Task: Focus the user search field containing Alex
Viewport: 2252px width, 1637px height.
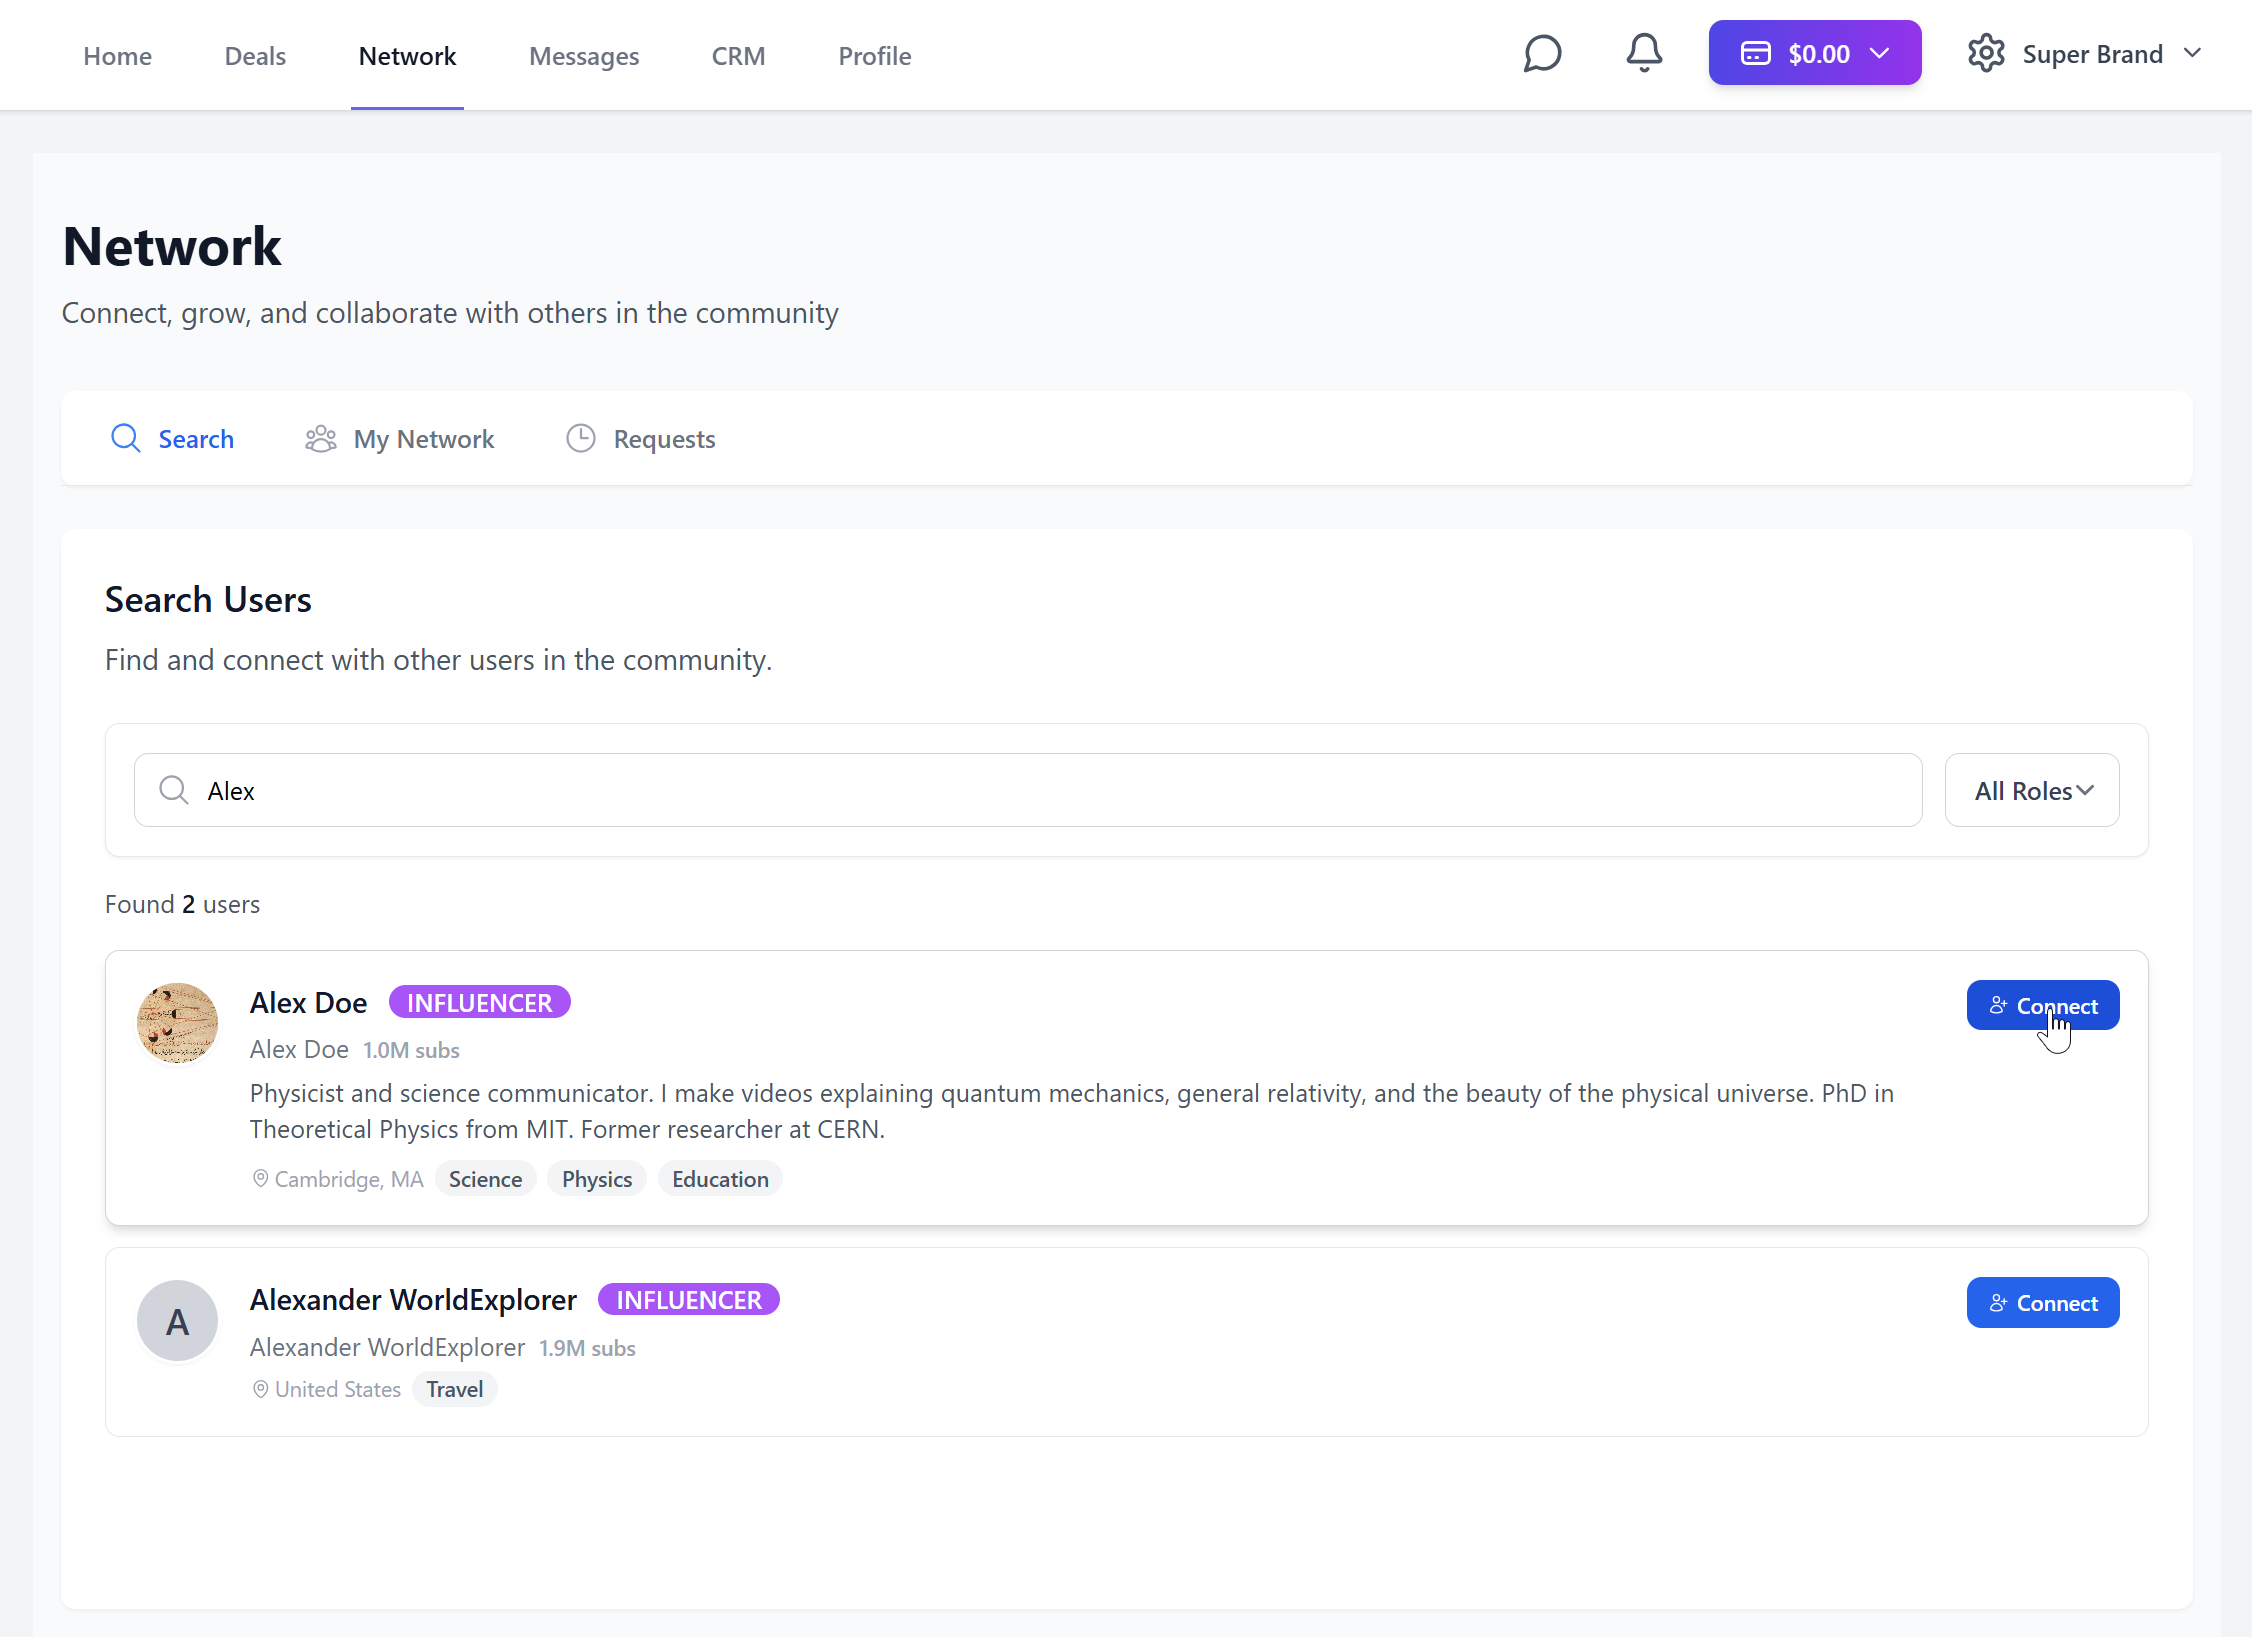Action: [x=1028, y=790]
